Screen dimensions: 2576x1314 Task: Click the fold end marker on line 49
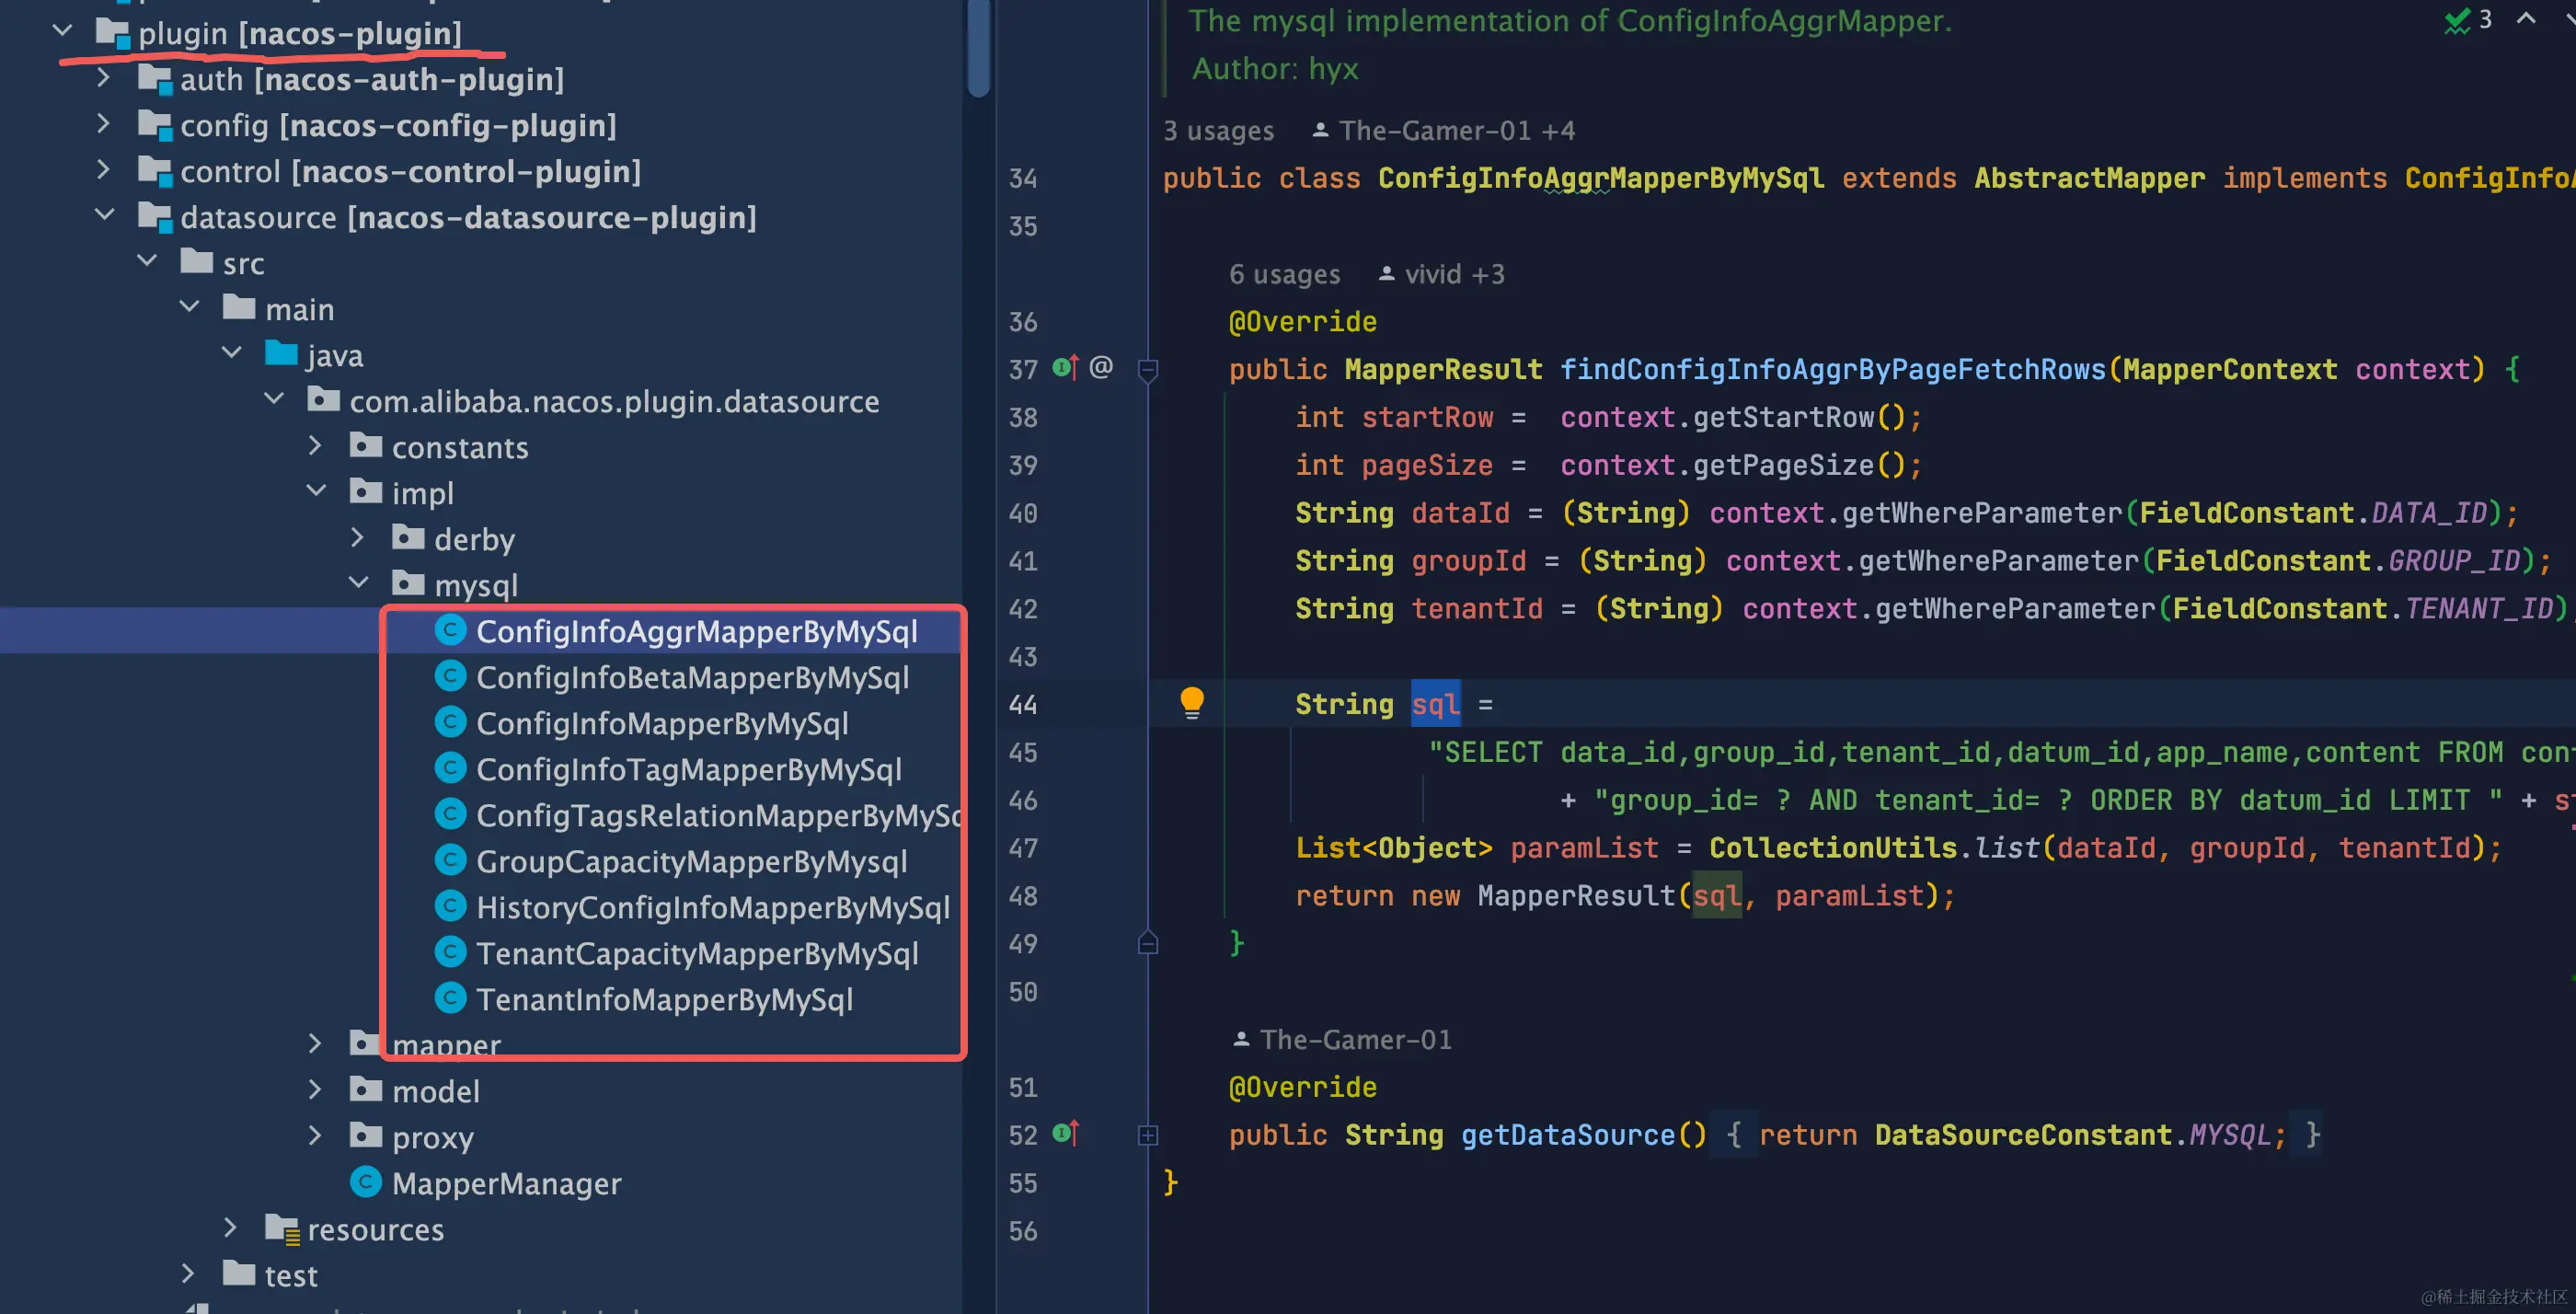pyautogui.click(x=1148, y=943)
